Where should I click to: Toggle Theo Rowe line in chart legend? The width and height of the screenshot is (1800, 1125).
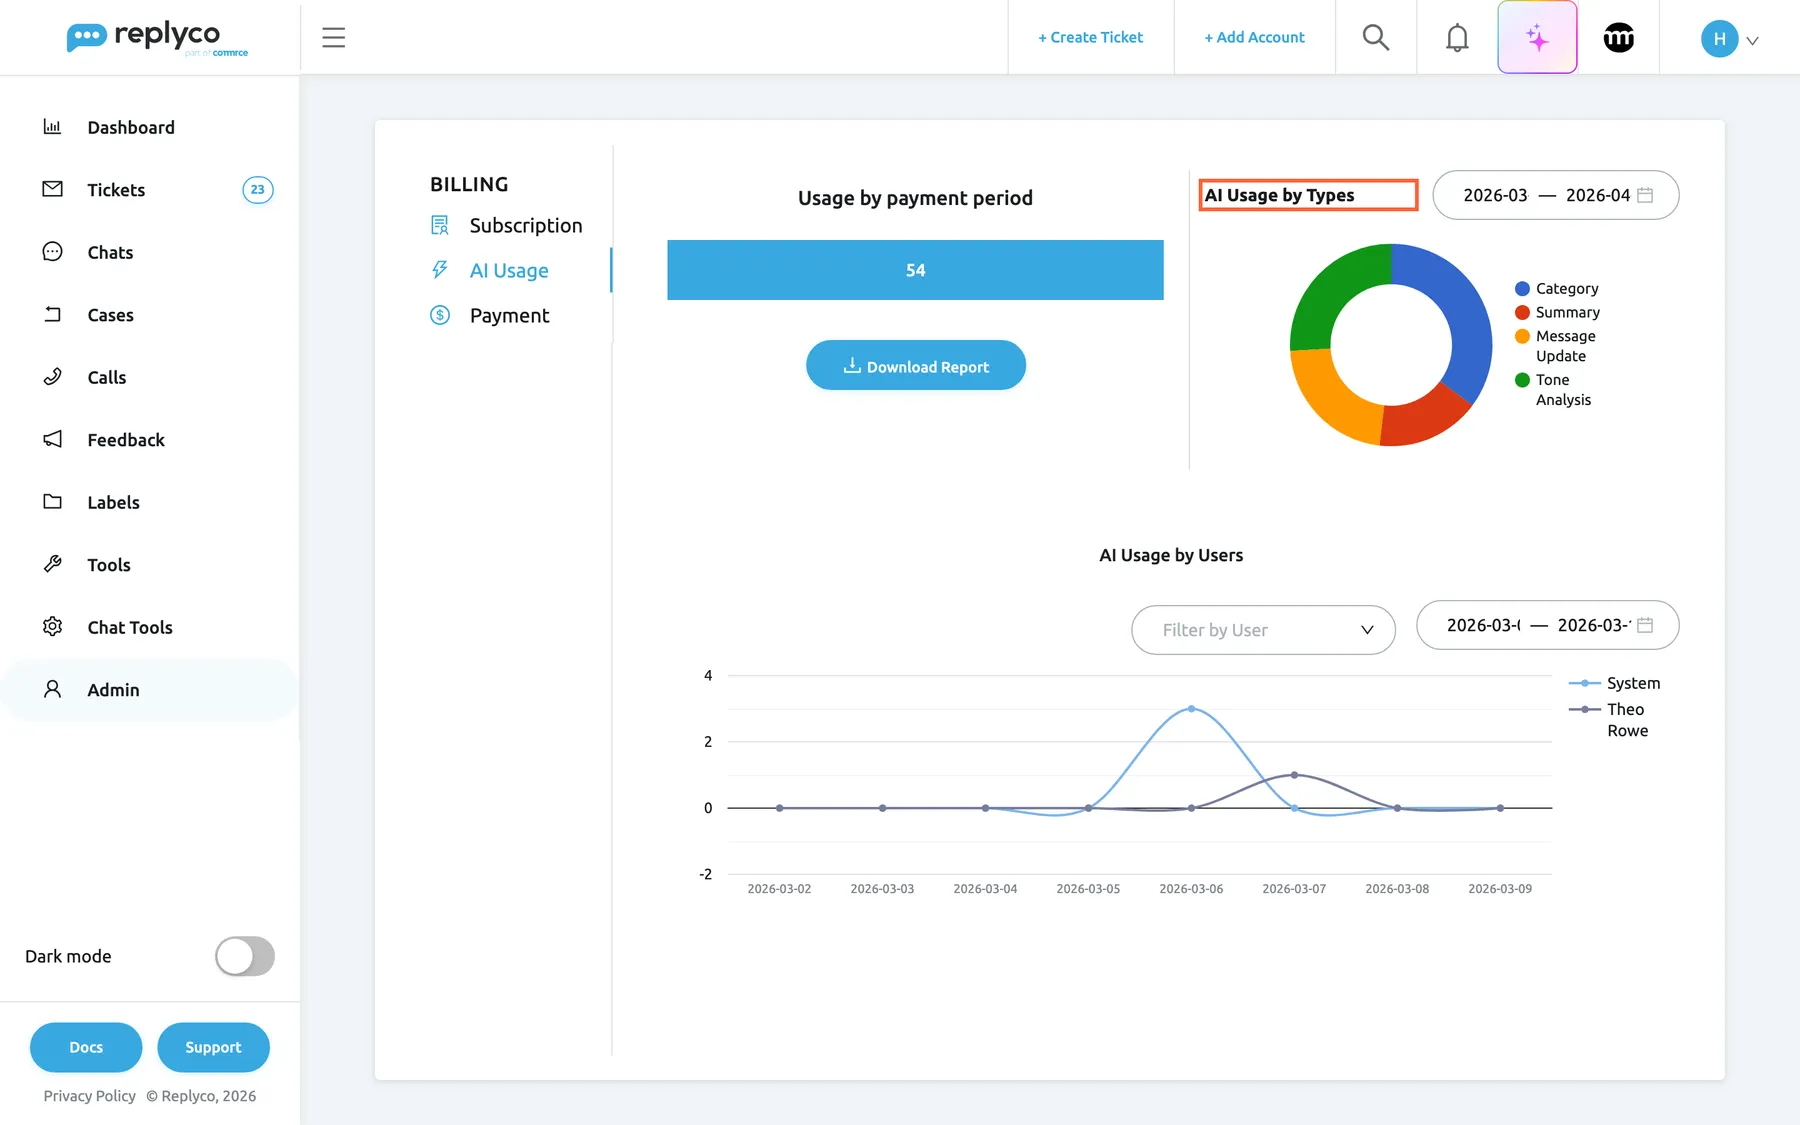point(1609,720)
